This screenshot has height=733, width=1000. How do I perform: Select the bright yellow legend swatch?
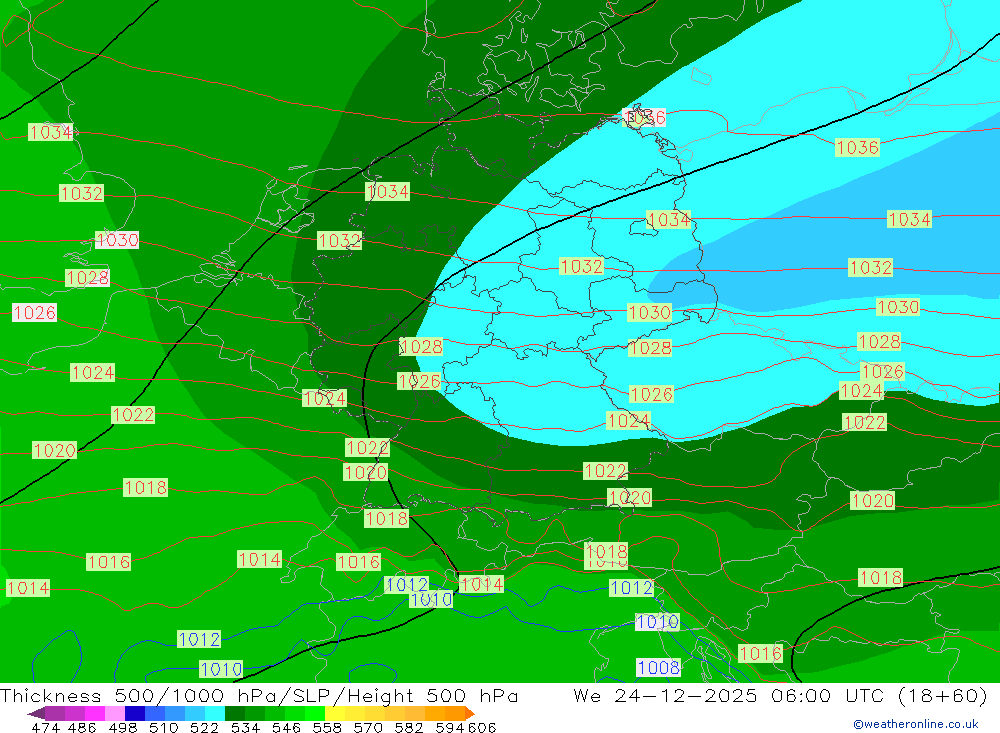click(335, 713)
